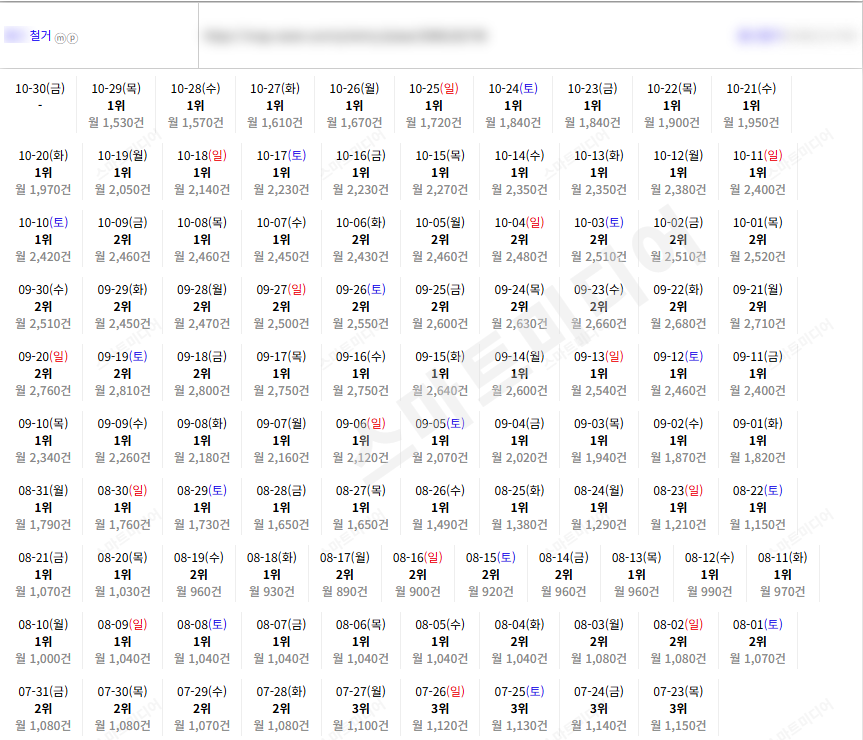863x740 pixels.
Task: Click the 2위 rank under 10-06(화)
Action: click(x=361, y=240)
